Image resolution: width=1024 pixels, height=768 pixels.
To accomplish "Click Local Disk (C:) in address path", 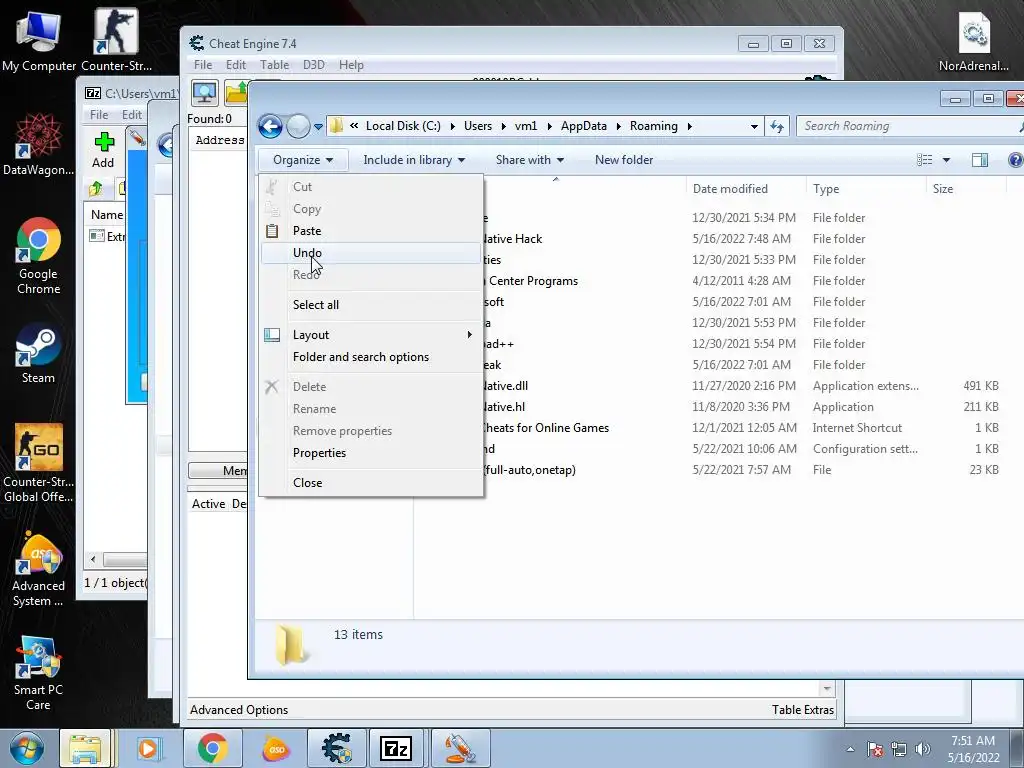I will click(403, 126).
